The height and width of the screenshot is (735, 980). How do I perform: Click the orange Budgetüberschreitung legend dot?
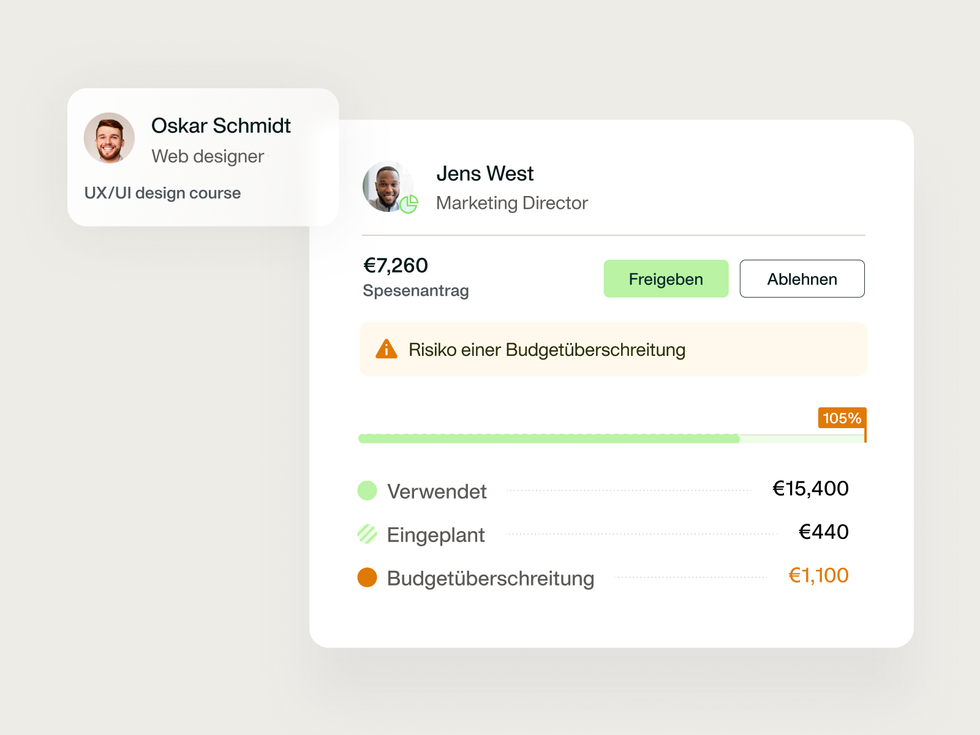368,577
